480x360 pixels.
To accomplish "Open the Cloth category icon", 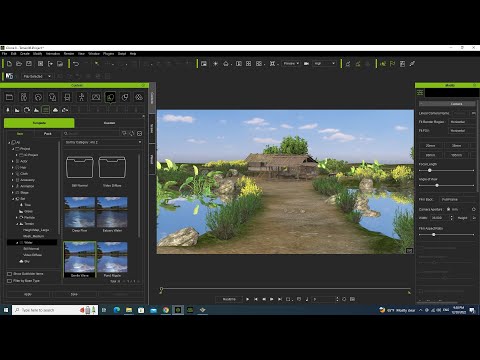I will [x=53, y=97].
